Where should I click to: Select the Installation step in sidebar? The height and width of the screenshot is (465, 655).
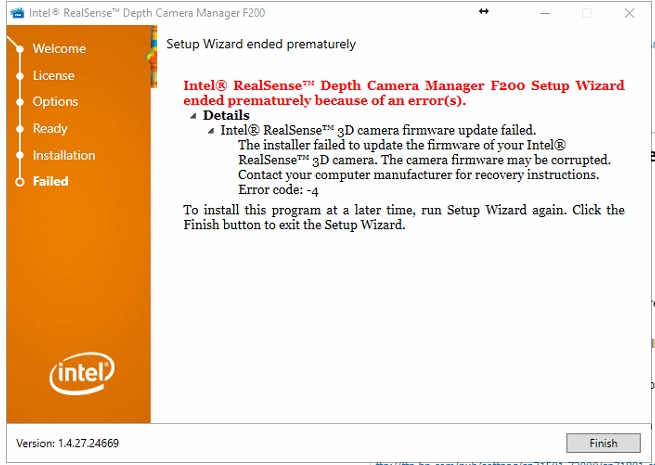coord(64,156)
